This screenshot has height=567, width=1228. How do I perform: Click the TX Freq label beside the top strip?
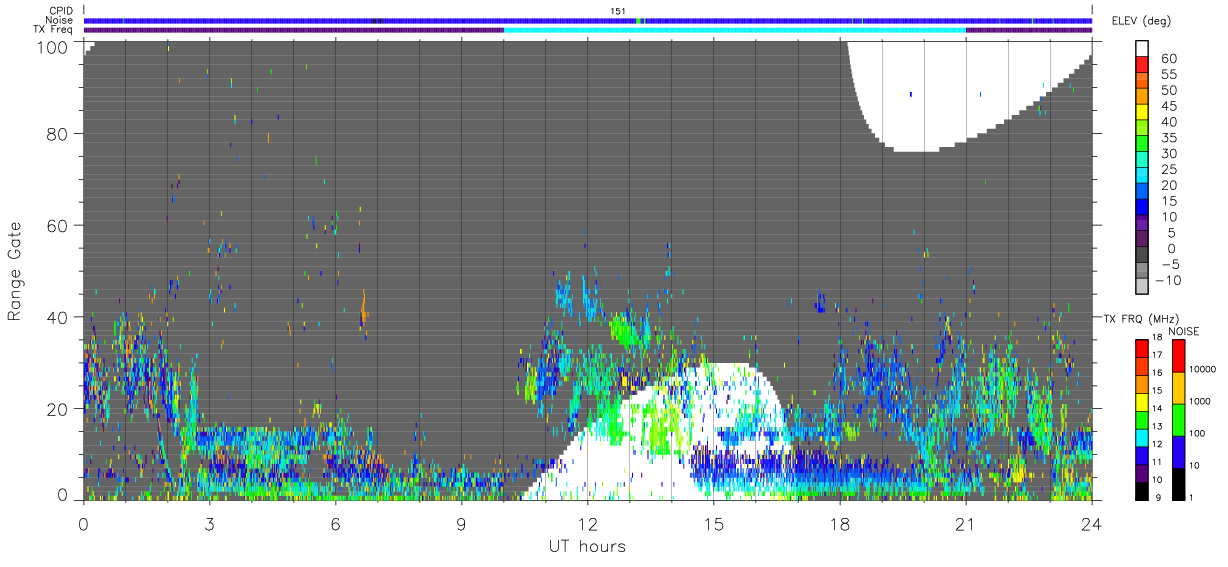[53, 30]
